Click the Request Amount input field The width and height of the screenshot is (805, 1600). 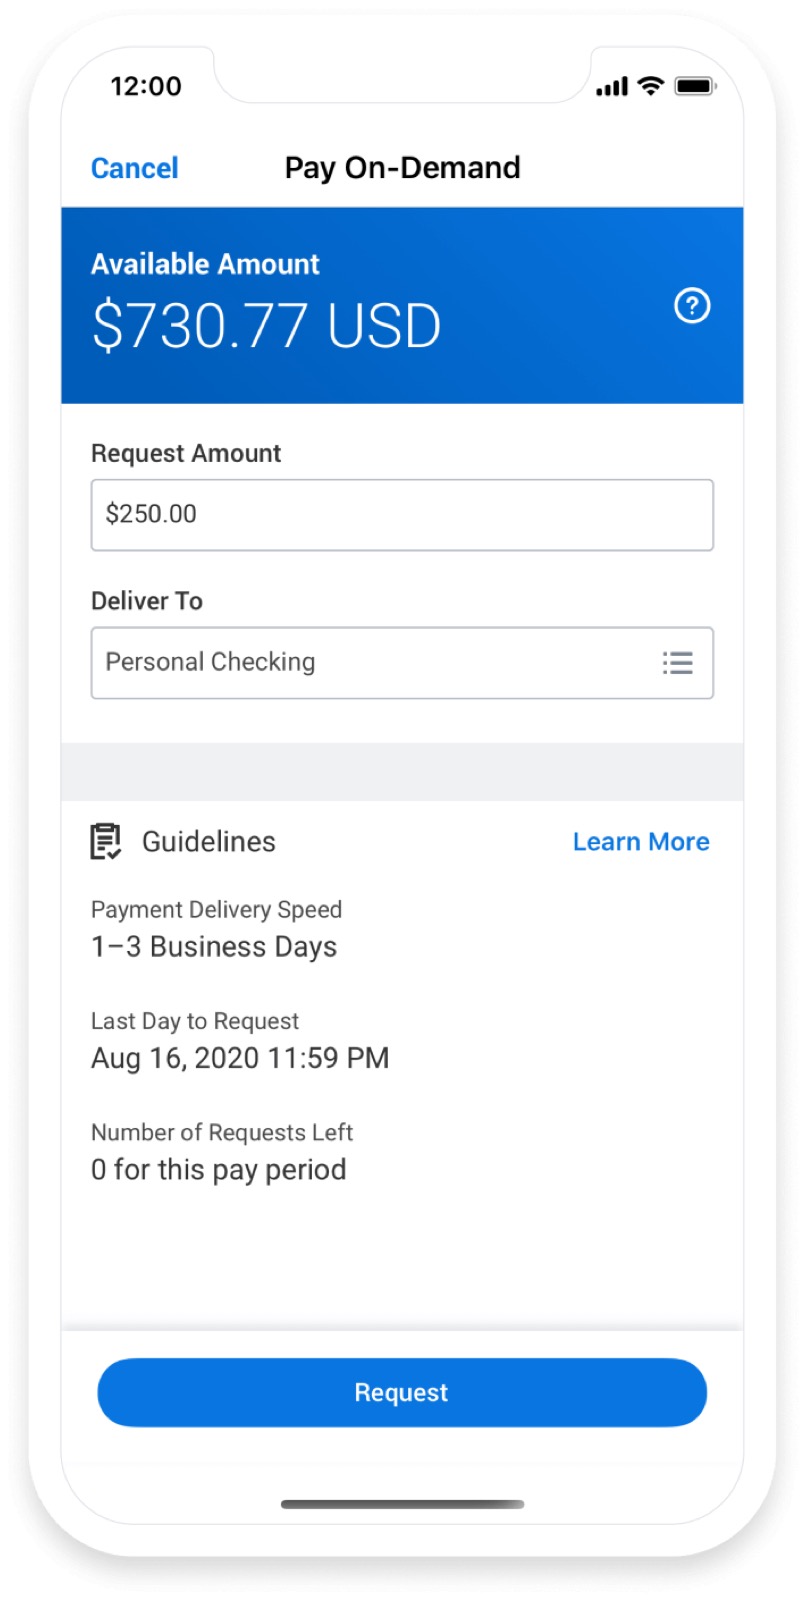(x=402, y=515)
